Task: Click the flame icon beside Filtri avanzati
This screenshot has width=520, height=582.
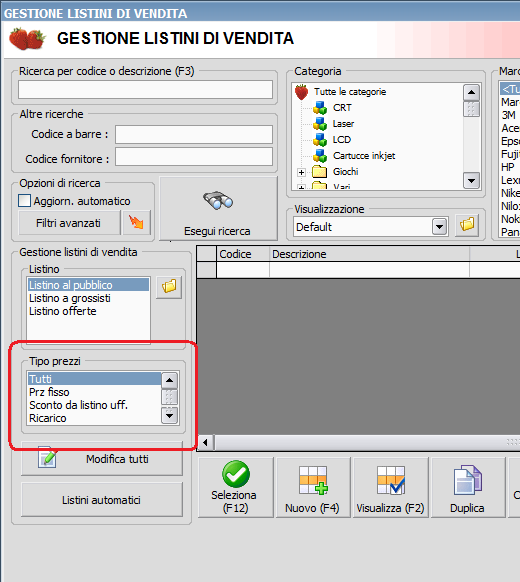Action: tap(136, 223)
